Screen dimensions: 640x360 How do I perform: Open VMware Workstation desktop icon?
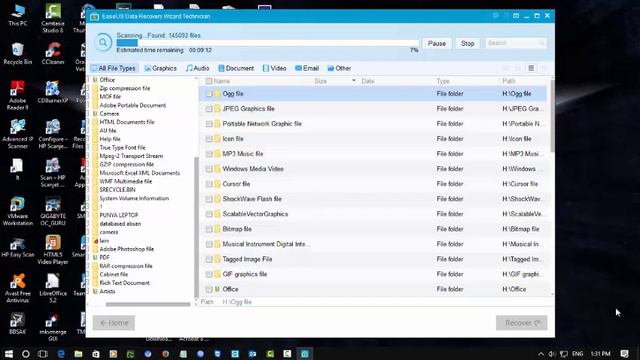pyautogui.click(x=18, y=211)
